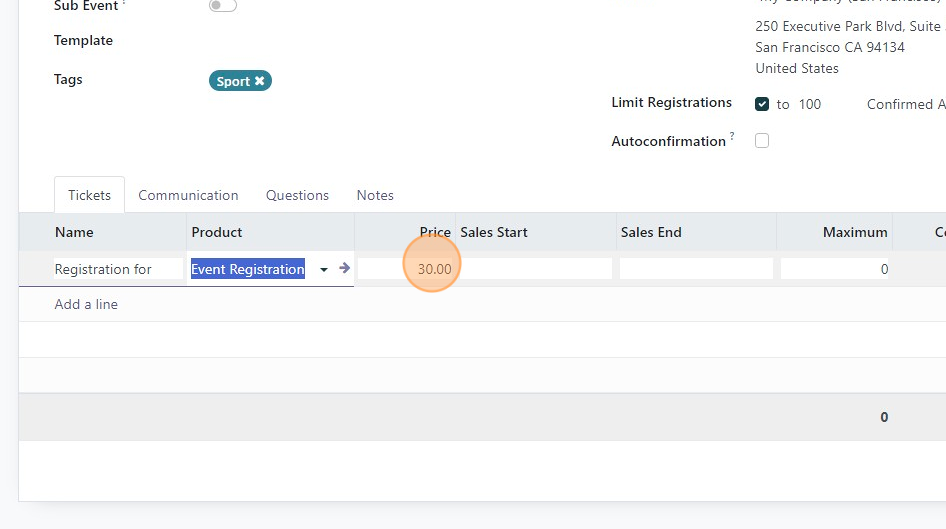This screenshot has height=529, width=946.
Task: Edit the ticket Name field 'Registration for'
Action: pyautogui.click(x=118, y=269)
